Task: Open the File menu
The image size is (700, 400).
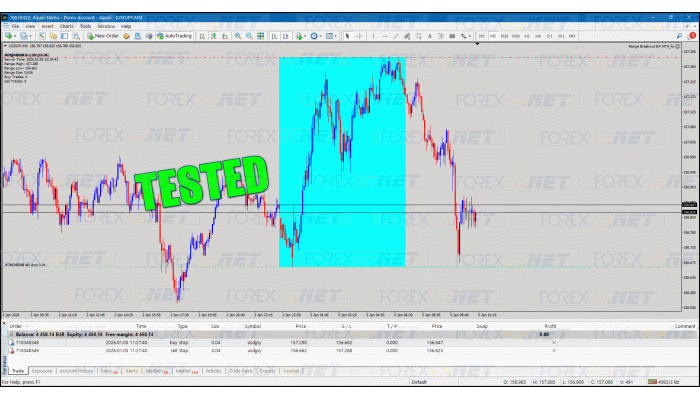Action: coord(15,26)
